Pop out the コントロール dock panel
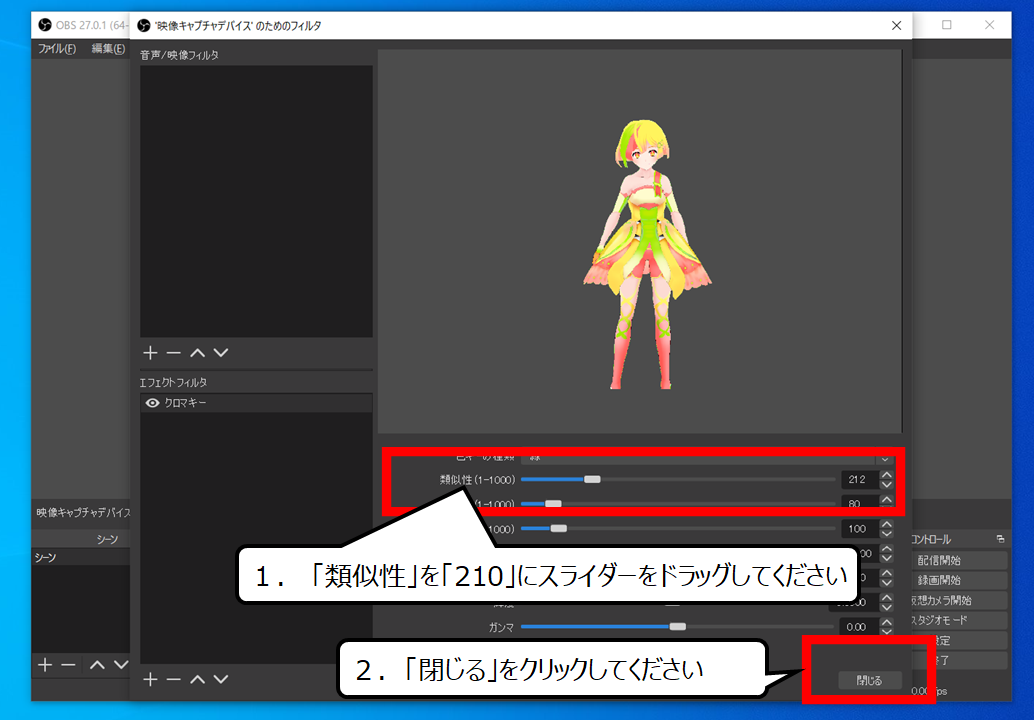The width and height of the screenshot is (1034, 720). (x=1000, y=539)
